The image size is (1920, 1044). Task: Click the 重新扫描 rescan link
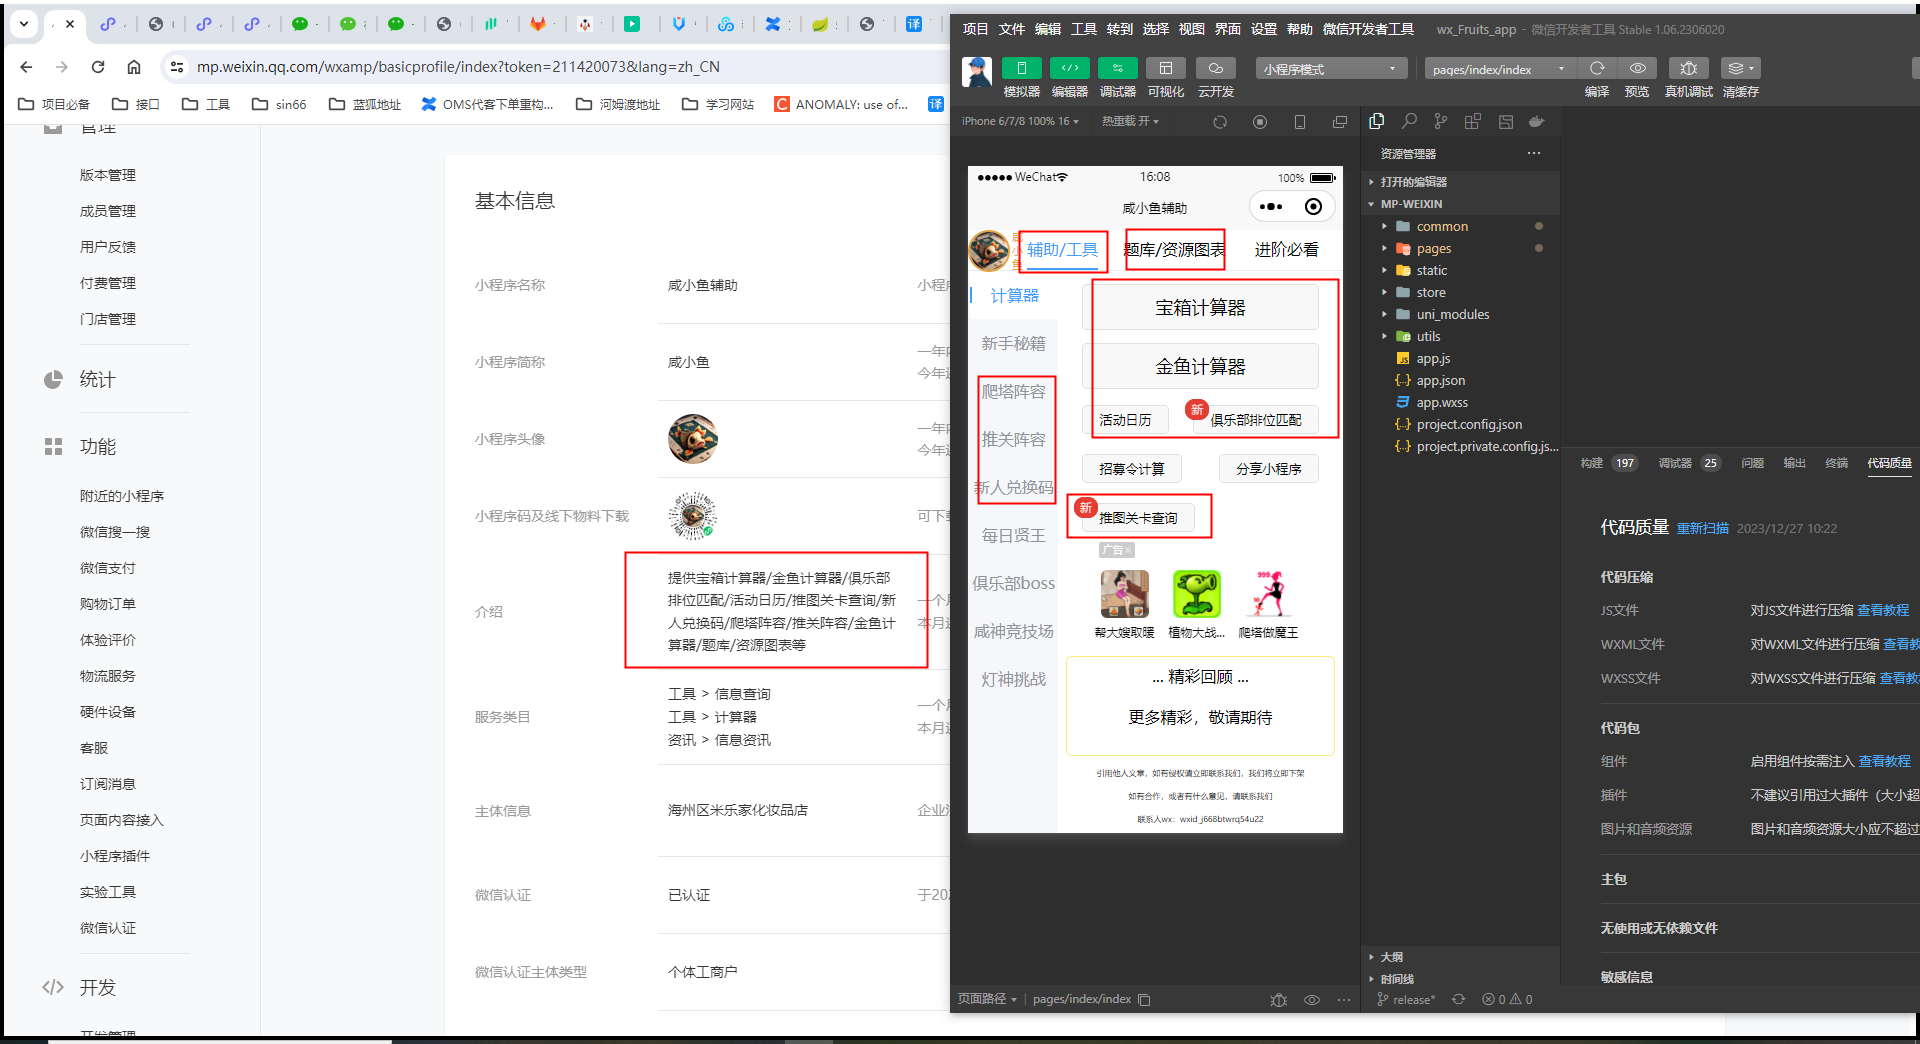coord(1702,528)
